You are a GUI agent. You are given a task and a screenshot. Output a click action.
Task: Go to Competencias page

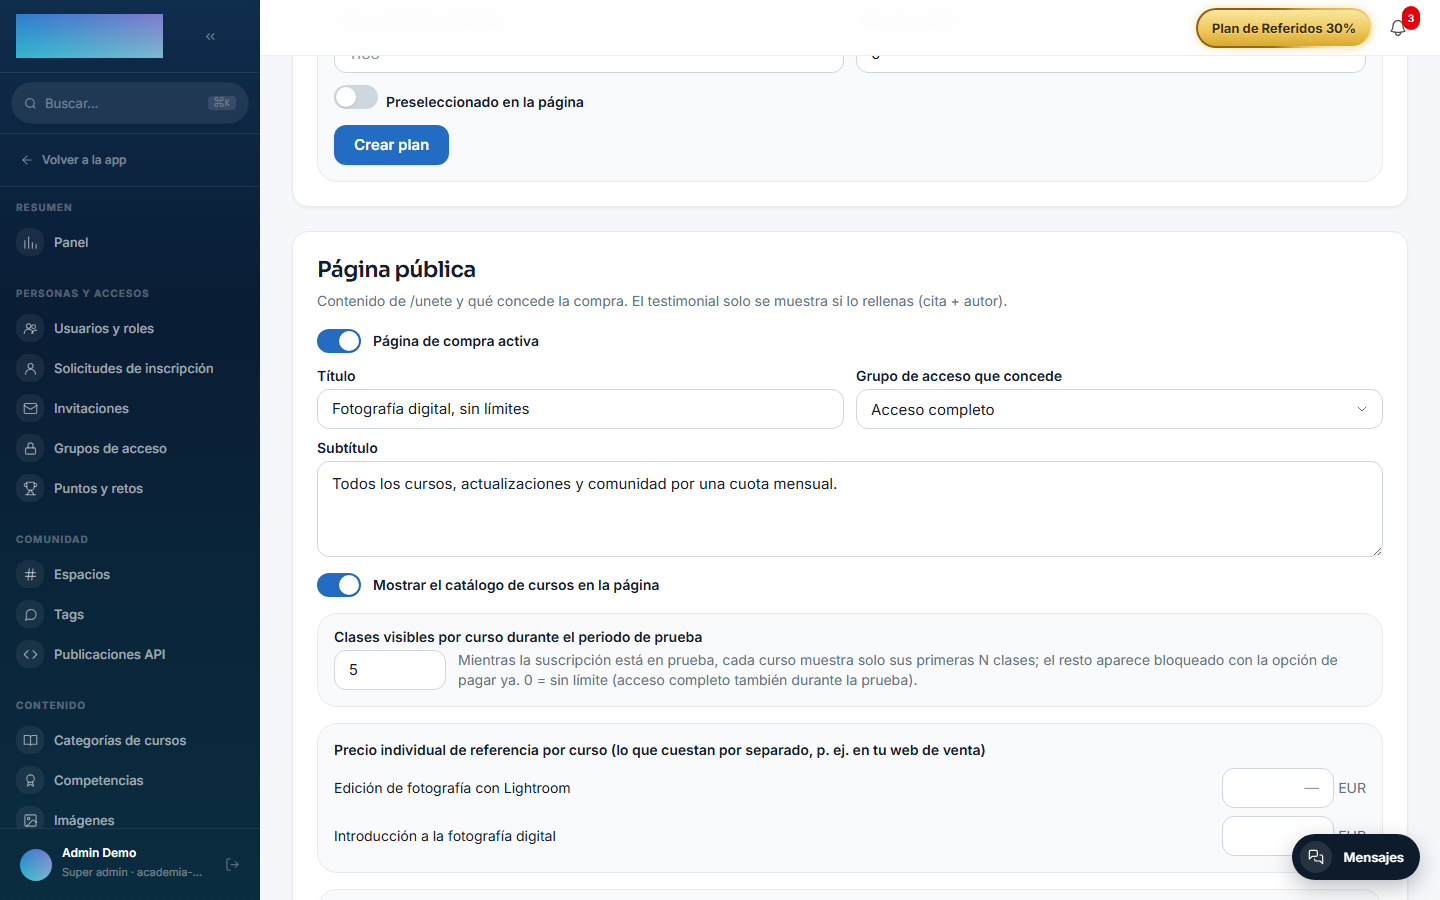(130, 781)
